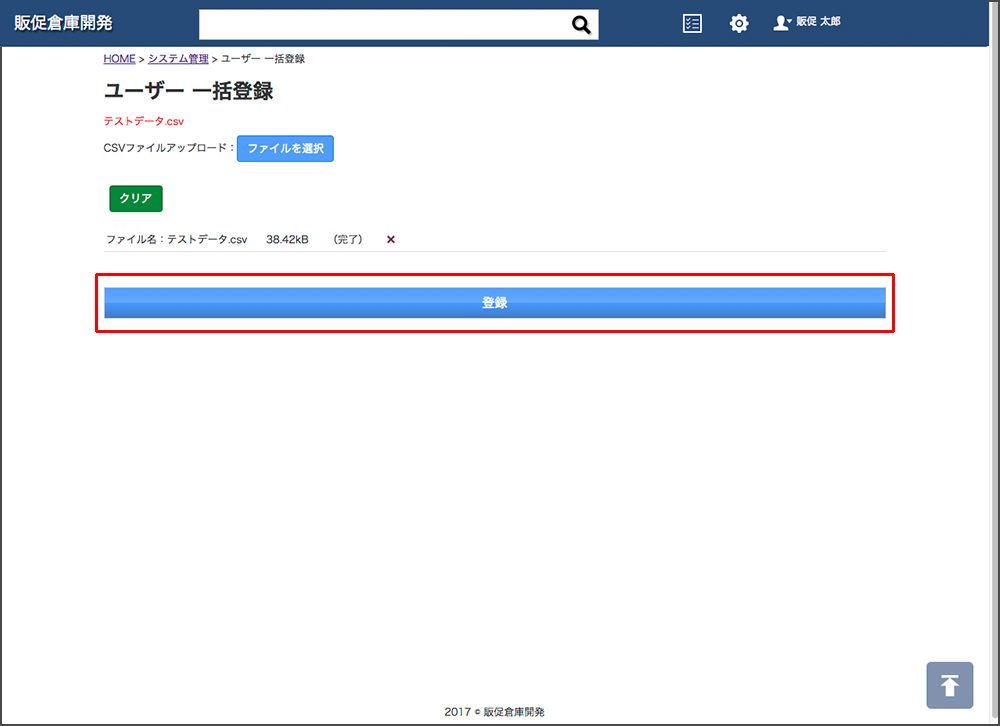Click the magnifier search icon
The height and width of the screenshot is (726, 1000).
coord(580,24)
